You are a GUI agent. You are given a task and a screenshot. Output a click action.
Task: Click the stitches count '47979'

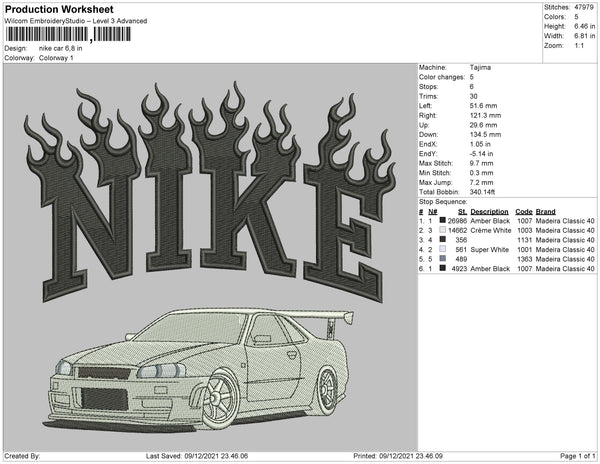pos(584,7)
